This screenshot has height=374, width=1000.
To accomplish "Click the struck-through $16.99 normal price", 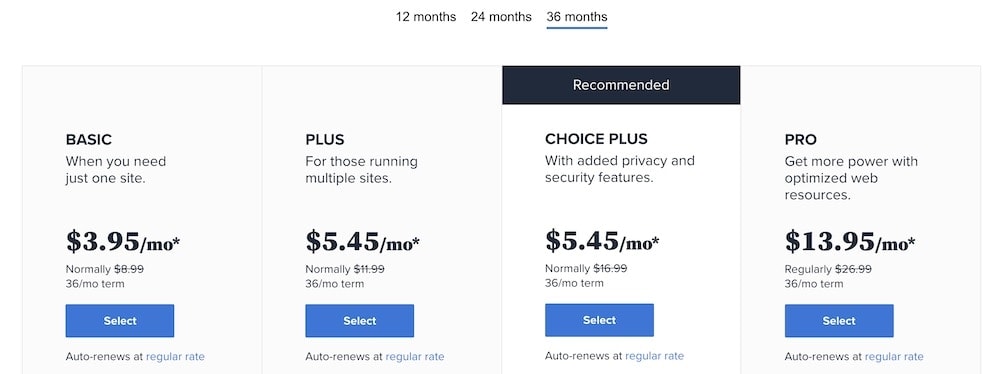I will click(x=610, y=269).
